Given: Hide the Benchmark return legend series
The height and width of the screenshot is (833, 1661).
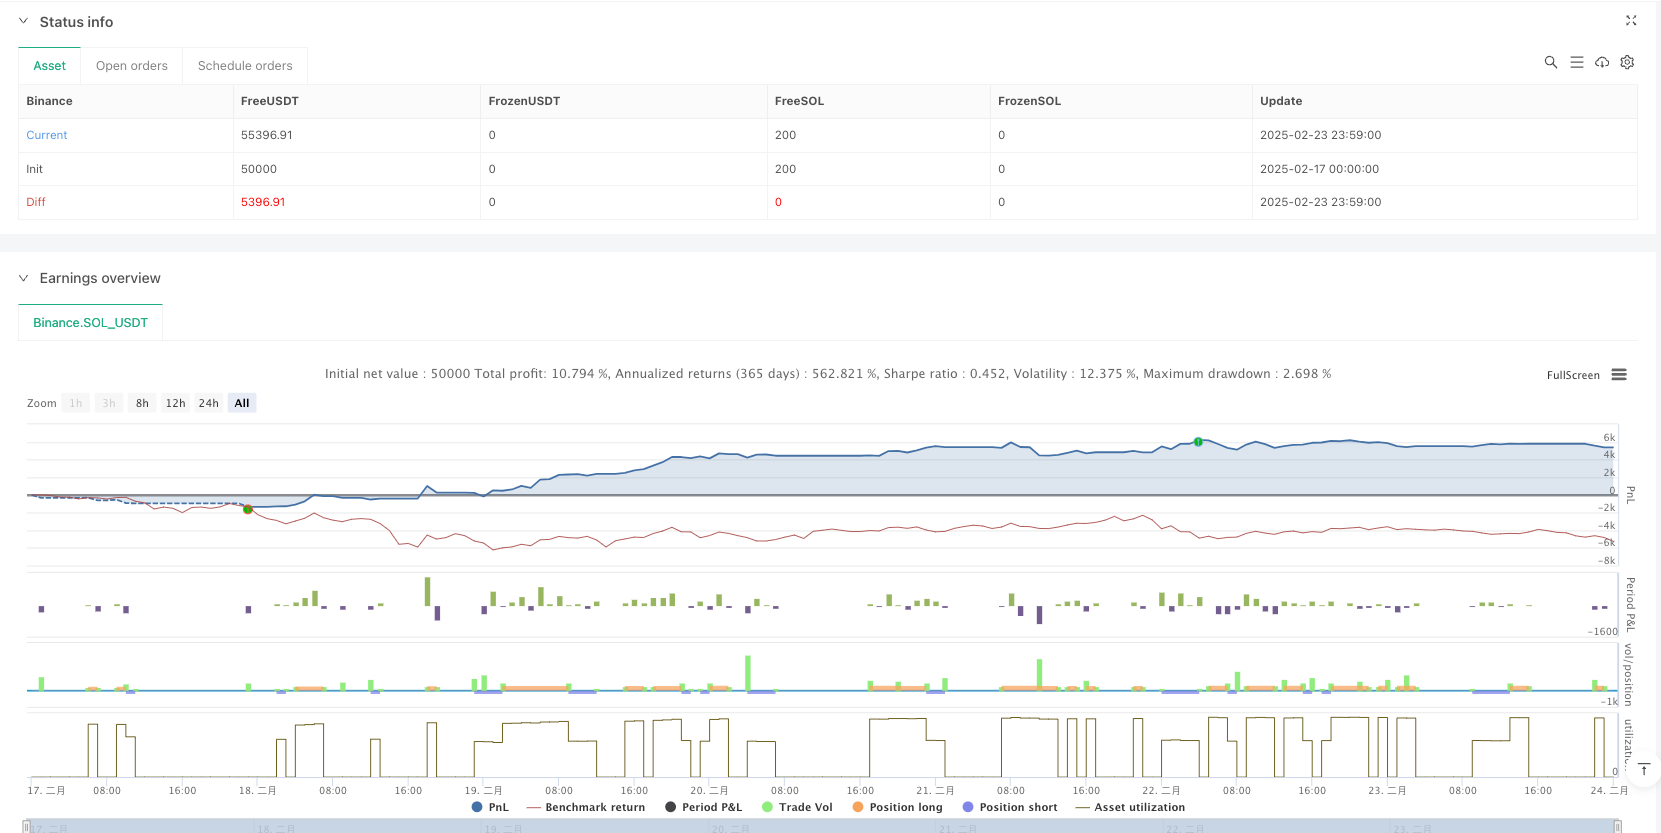Looking at the screenshot, I should coord(585,807).
